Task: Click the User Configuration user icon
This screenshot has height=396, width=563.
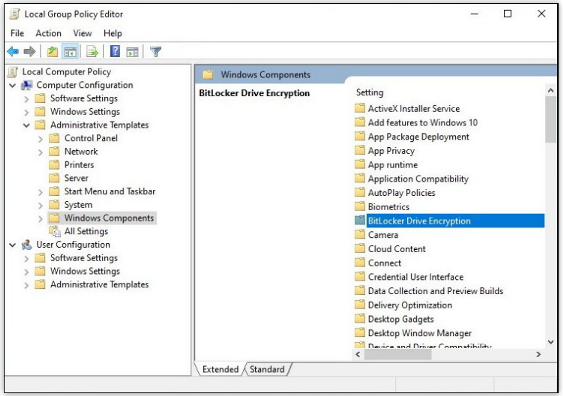Action: pyautogui.click(x=27, y=245)
